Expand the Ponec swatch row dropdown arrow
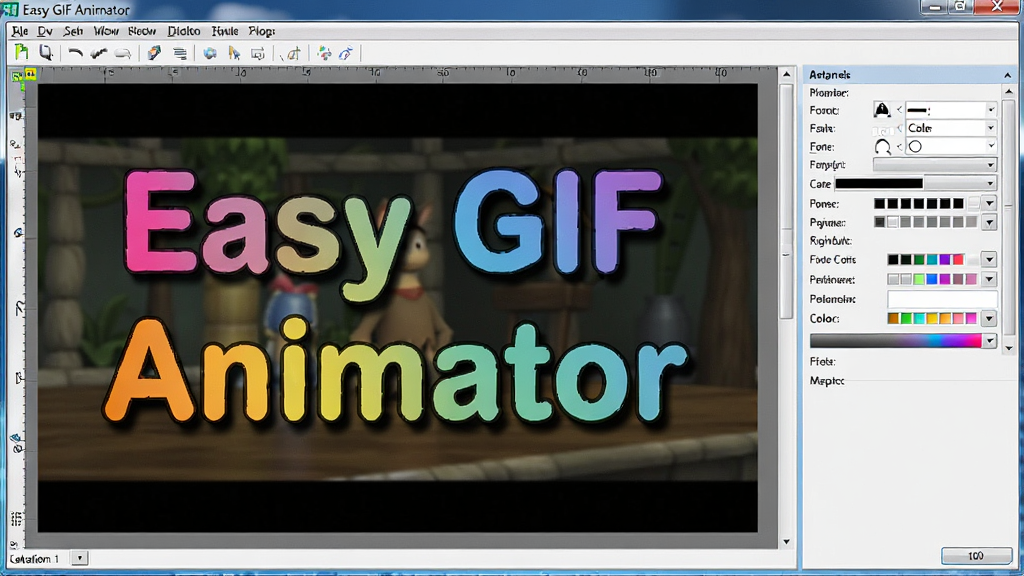The image size is (1024, 576). click(x=990, y=204)
